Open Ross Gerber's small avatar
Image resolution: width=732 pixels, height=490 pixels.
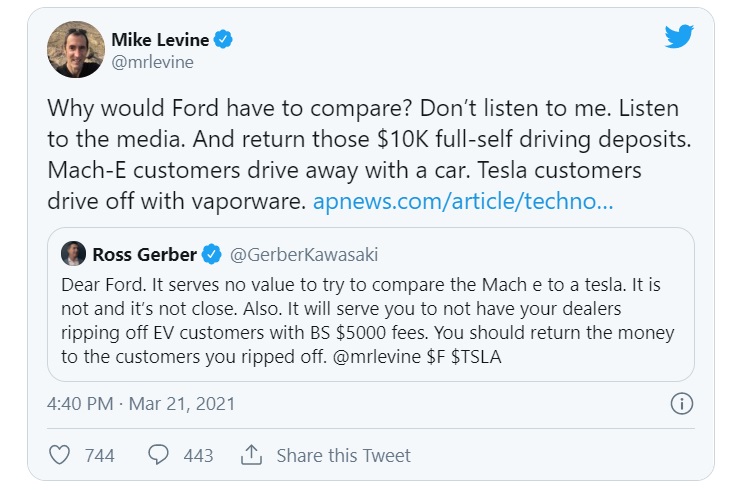pos(73,254)
